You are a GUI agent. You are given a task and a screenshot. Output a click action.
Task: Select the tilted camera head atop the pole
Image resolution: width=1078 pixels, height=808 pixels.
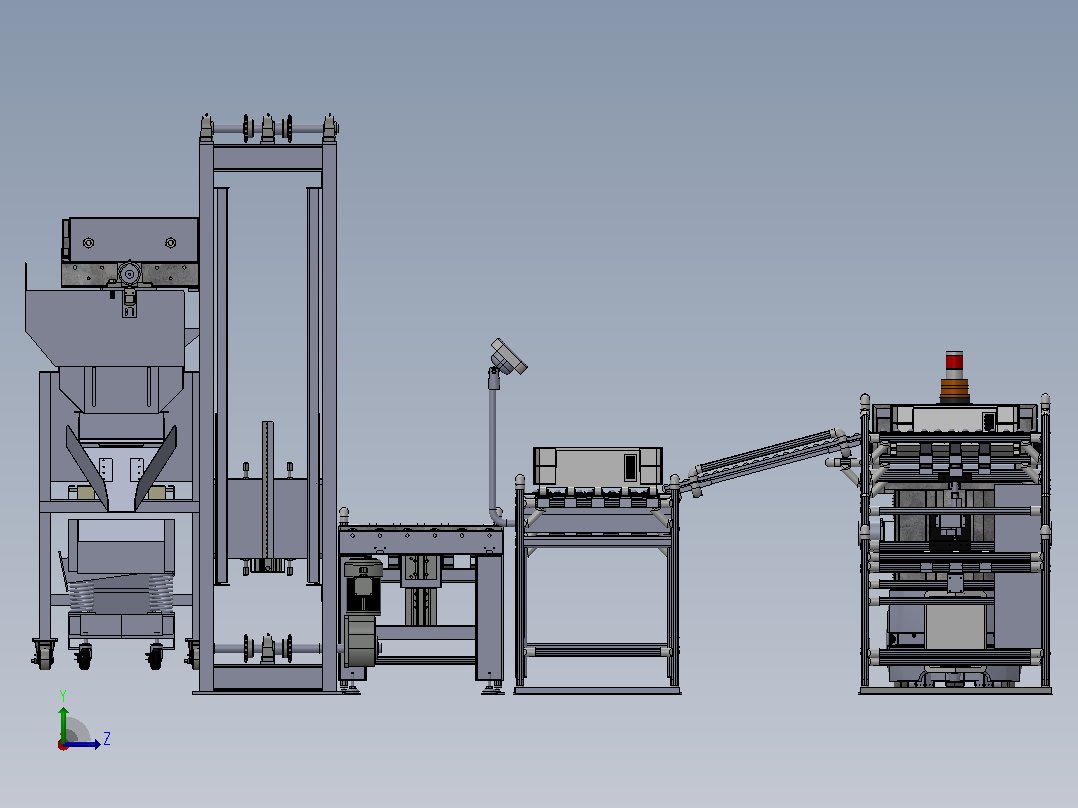[509, 357]
